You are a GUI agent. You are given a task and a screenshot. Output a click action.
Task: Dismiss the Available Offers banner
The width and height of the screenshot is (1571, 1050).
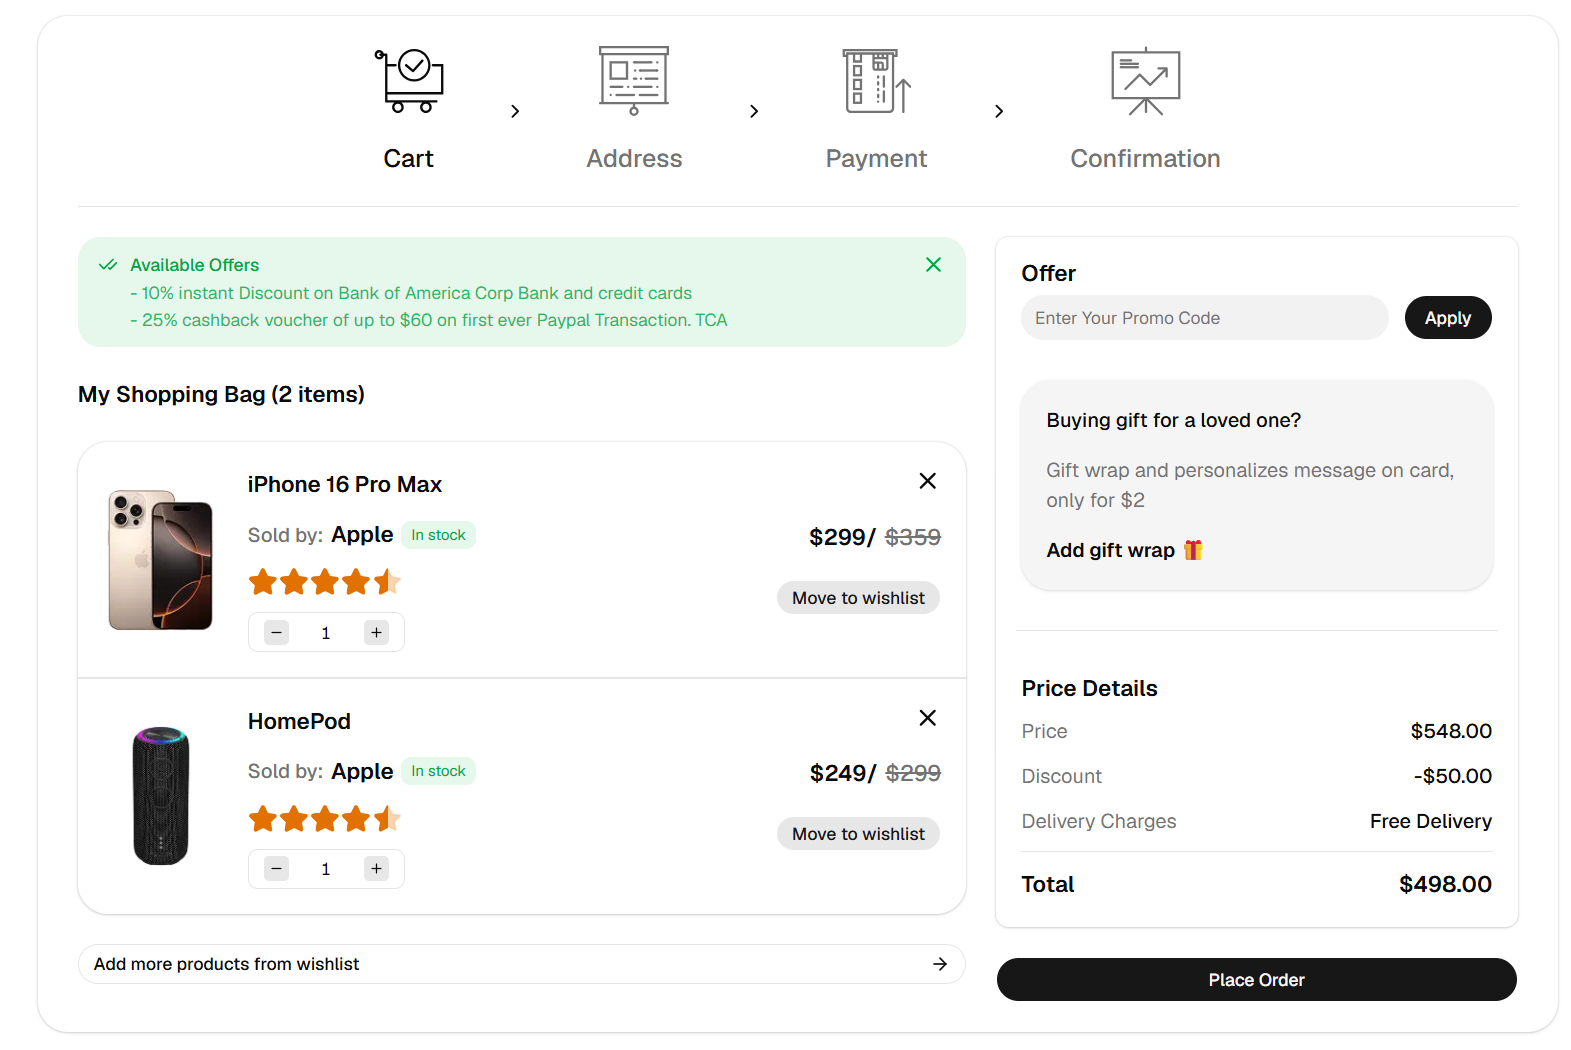tap(933, 264)
